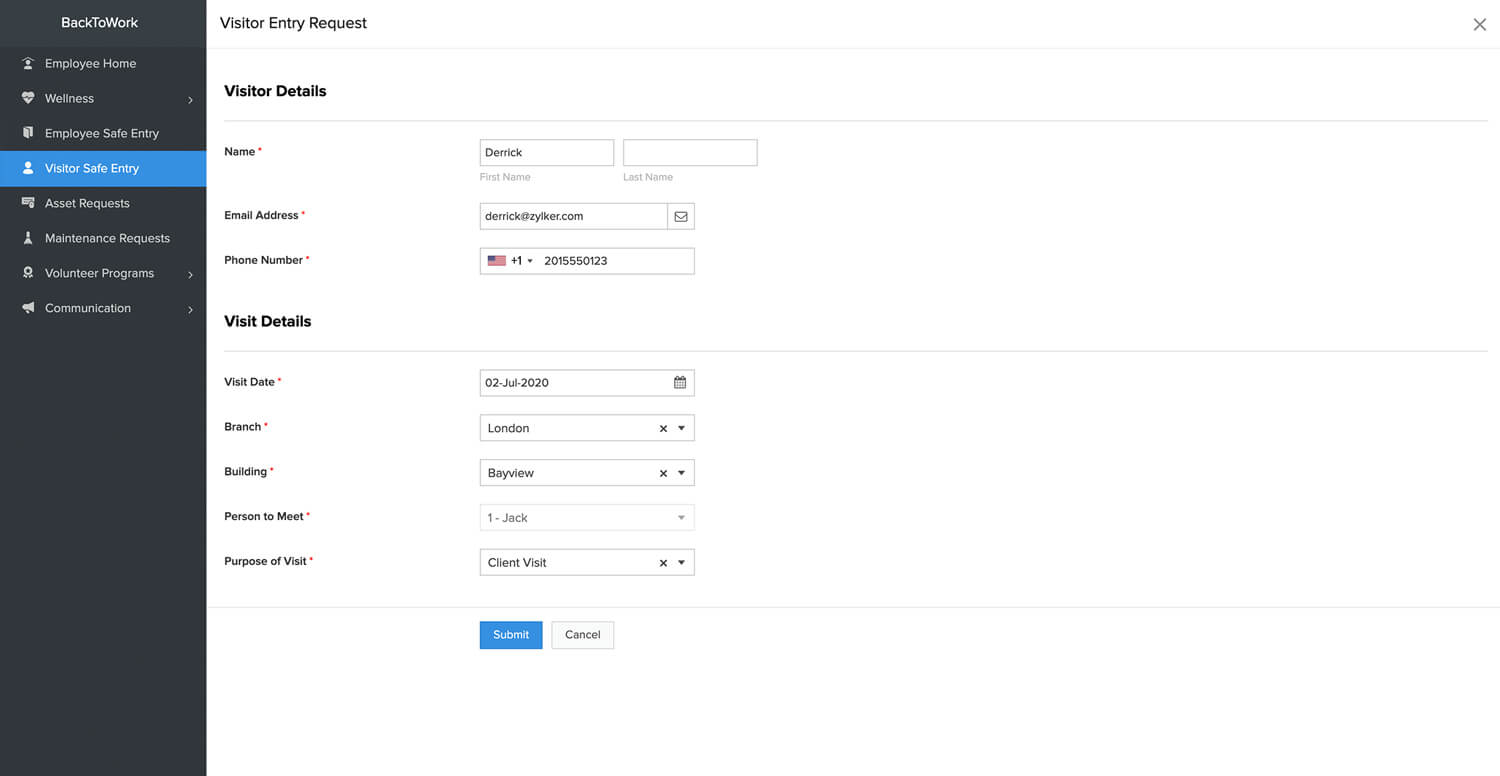Clear the London branch selection
The height and width of the screenshot is (776, 1500).
[x=663, y=428]
